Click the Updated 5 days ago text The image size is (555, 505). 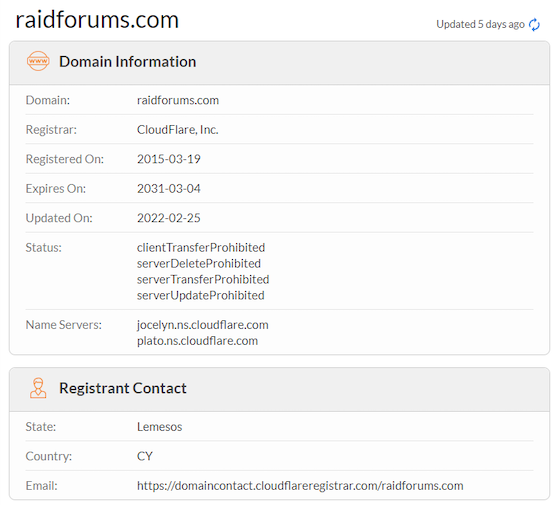click(x=480, y=24)
